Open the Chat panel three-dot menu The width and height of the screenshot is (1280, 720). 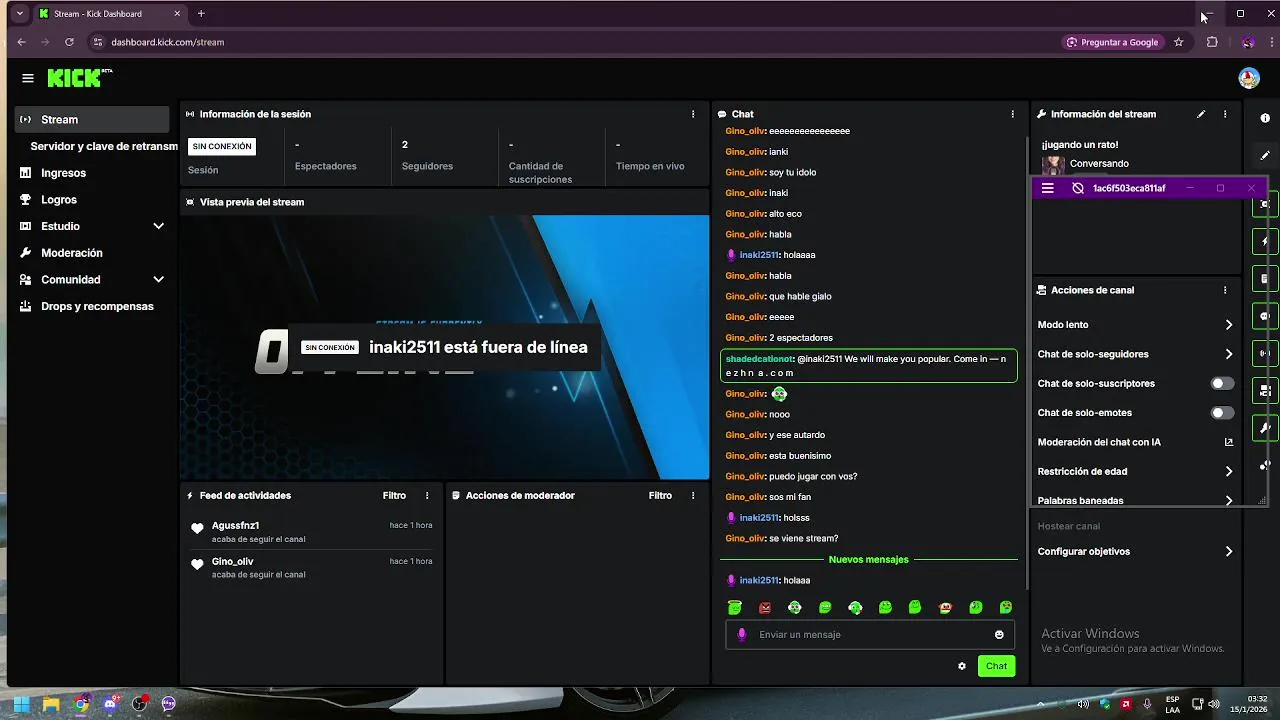pos(1013,114)
